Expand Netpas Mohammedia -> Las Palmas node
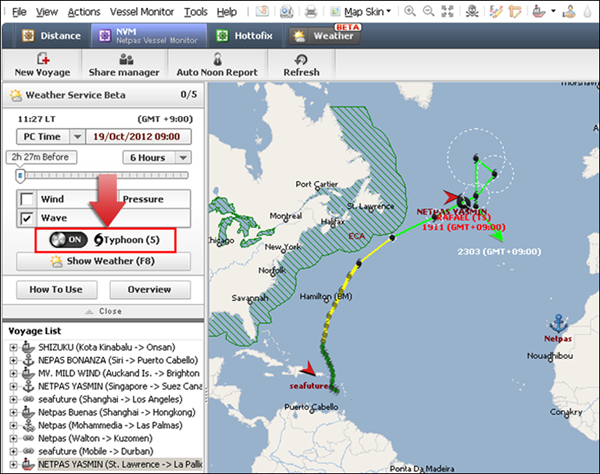 (x=13, y=425)
